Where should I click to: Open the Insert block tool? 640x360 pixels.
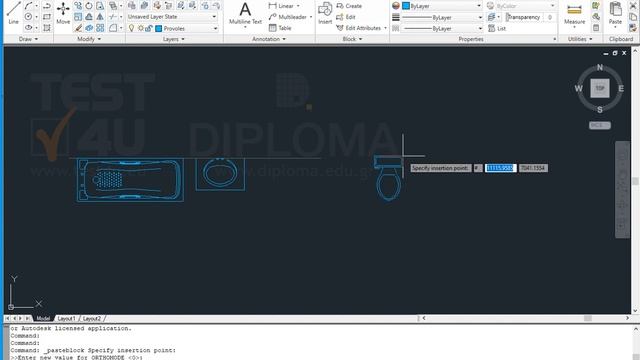click(x=325, y=13)
